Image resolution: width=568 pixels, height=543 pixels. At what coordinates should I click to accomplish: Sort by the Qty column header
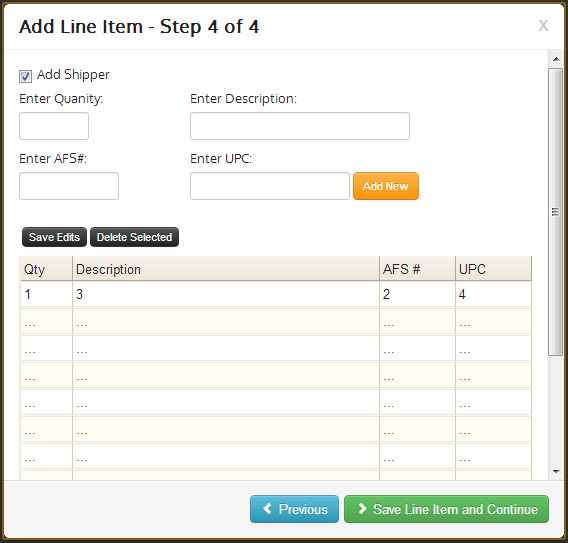pos(46,269)
